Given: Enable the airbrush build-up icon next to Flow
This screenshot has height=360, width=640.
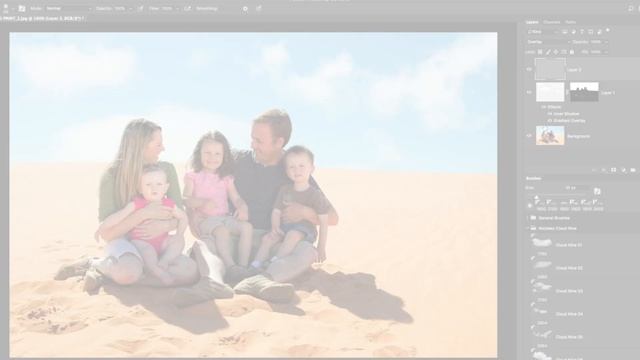Looking at the screenshot, I should (188, 8).
